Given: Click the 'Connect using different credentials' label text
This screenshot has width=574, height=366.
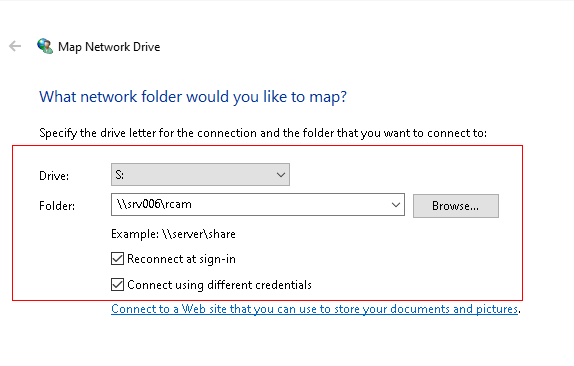Looking at the screenshot, I should 219,285.
